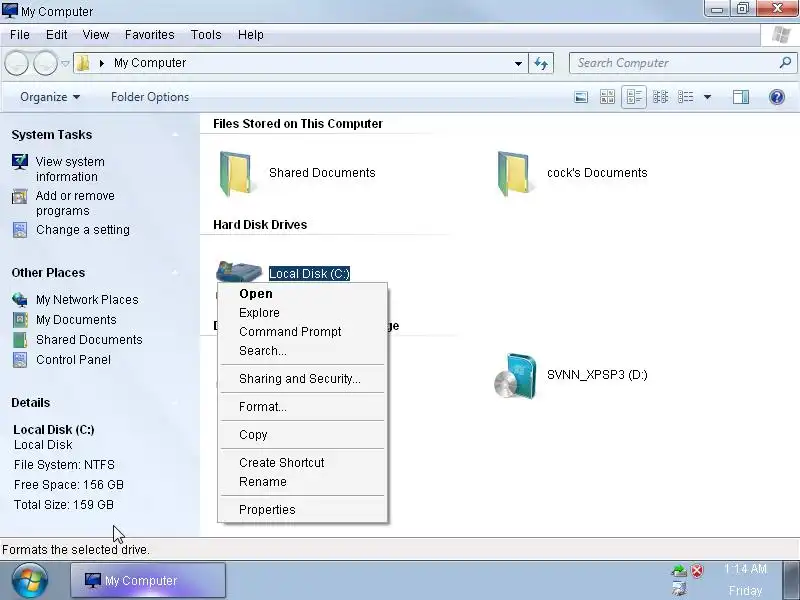The height and width of the screenshot is (600, 800).
Task: Open the Tools menu
Action: coord(206,35)
